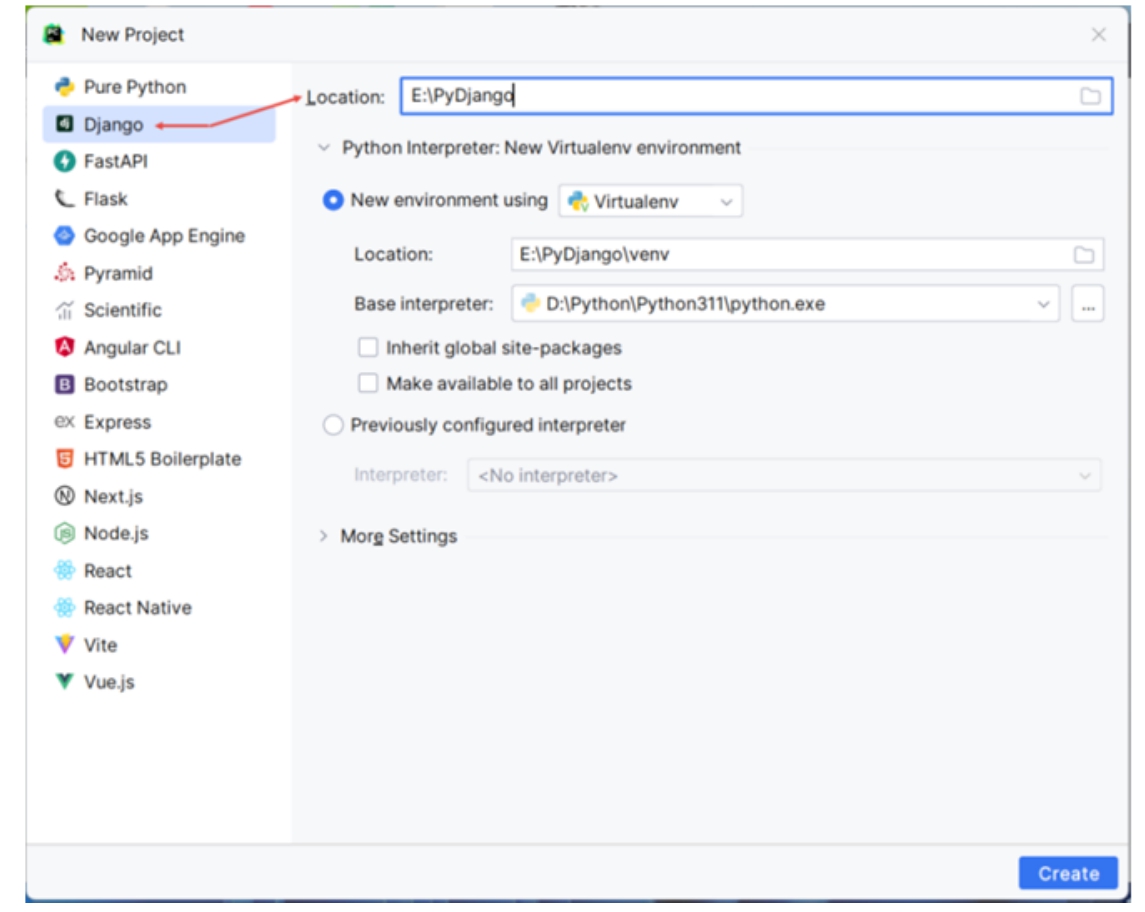
Task: Click the FastAPI project type icon
Action: click(x=65, y=161)
